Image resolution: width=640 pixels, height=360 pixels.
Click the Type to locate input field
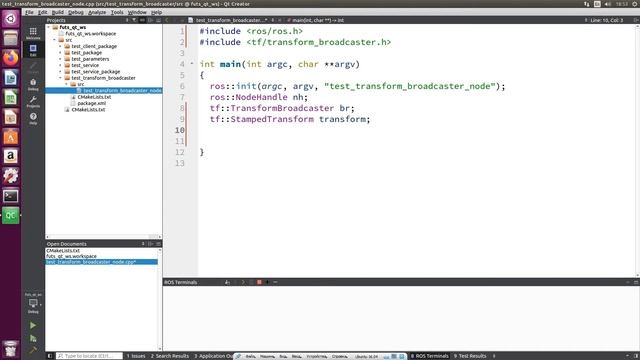point(89,356)
